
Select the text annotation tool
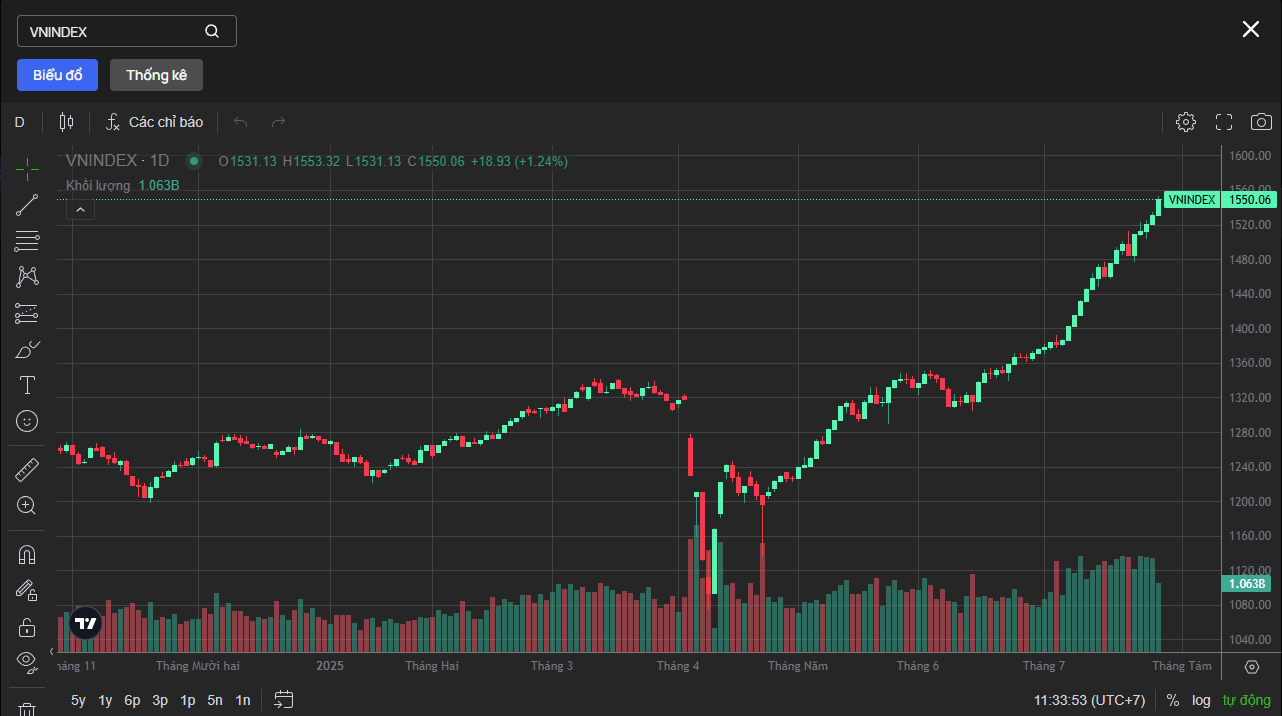28,385
